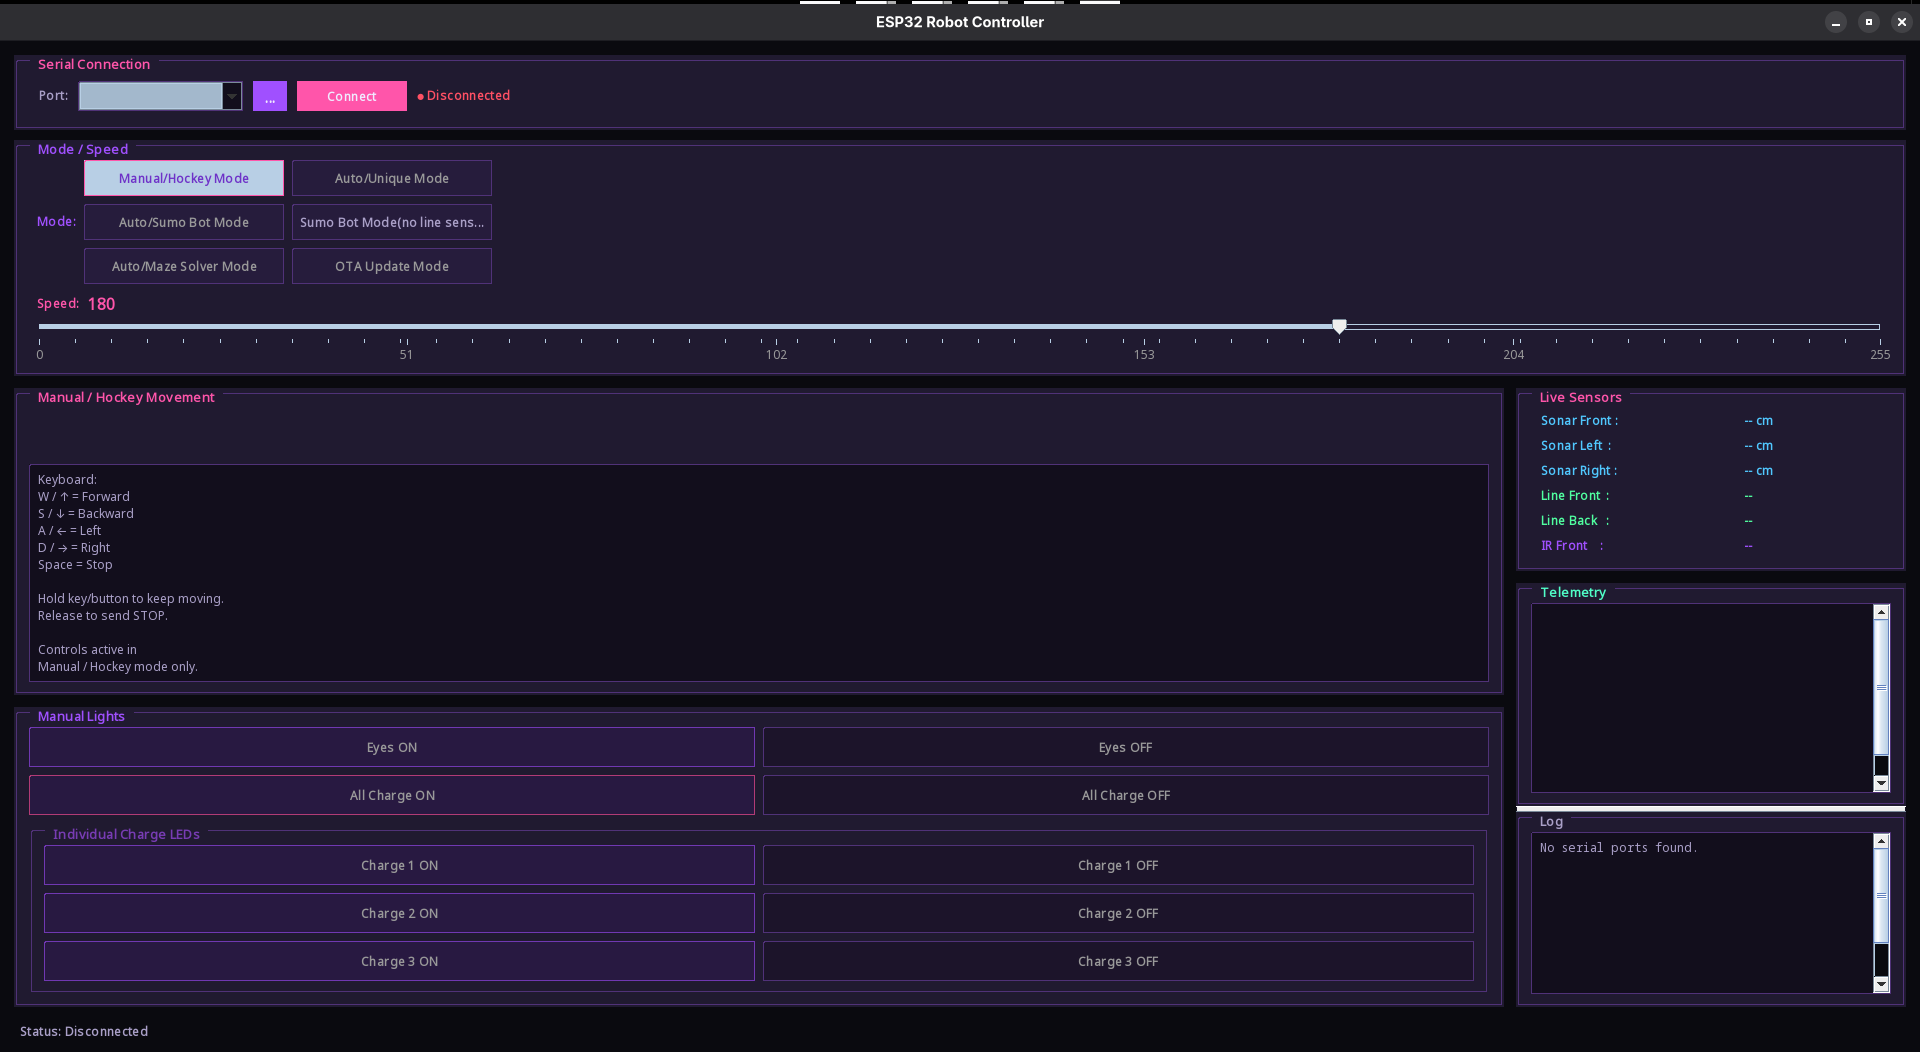Screen dimensions: 1920x1052
Task: Turn Charge 3 ON
Action: pyautogui.click(x=399, y=961)
